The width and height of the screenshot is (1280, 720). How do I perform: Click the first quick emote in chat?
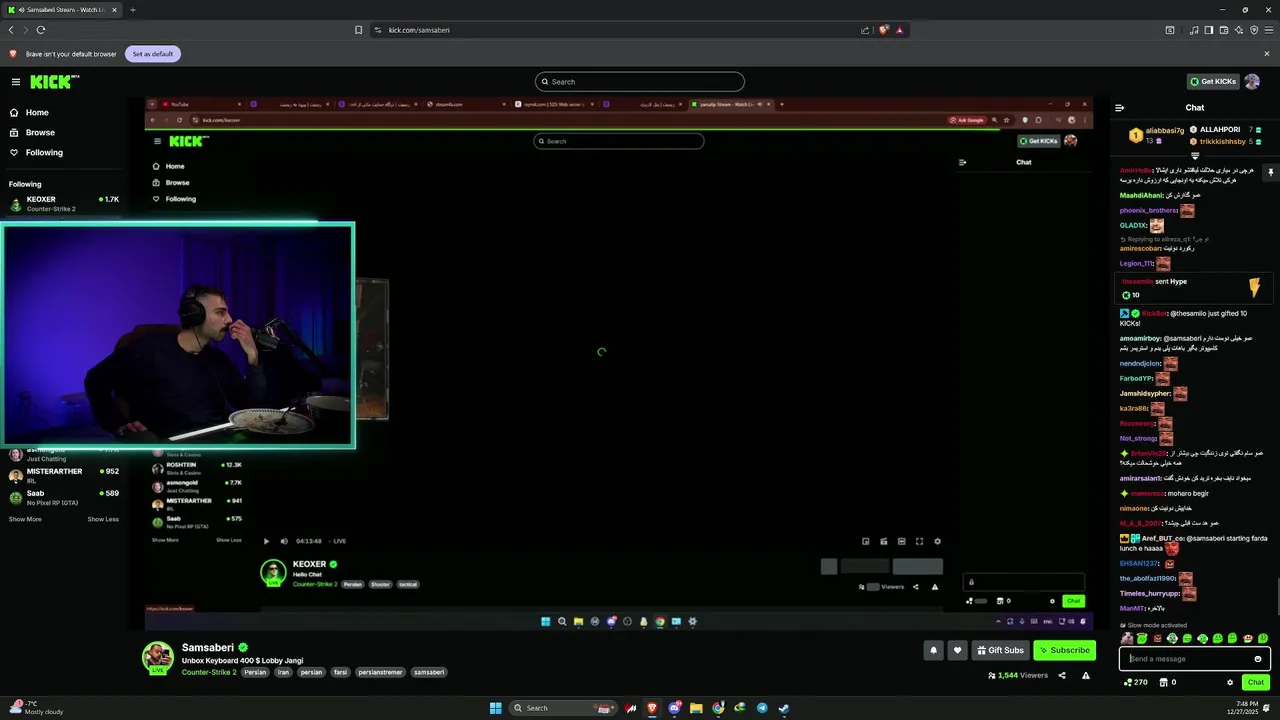pyautogui.click(x=1127, y=638)
